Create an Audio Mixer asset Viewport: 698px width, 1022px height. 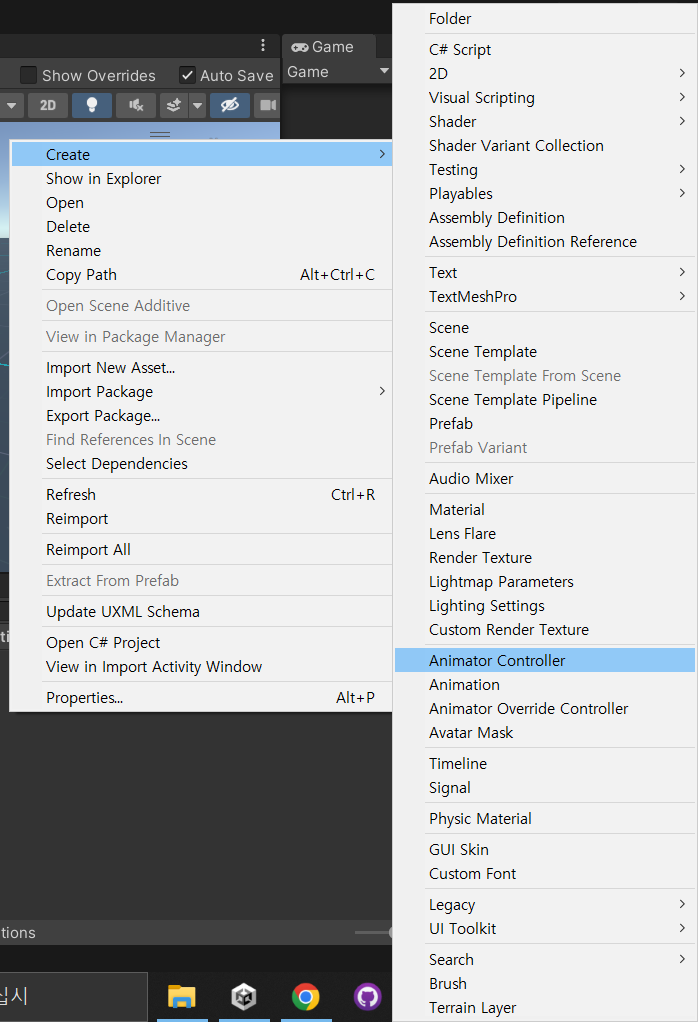(545, 479)
